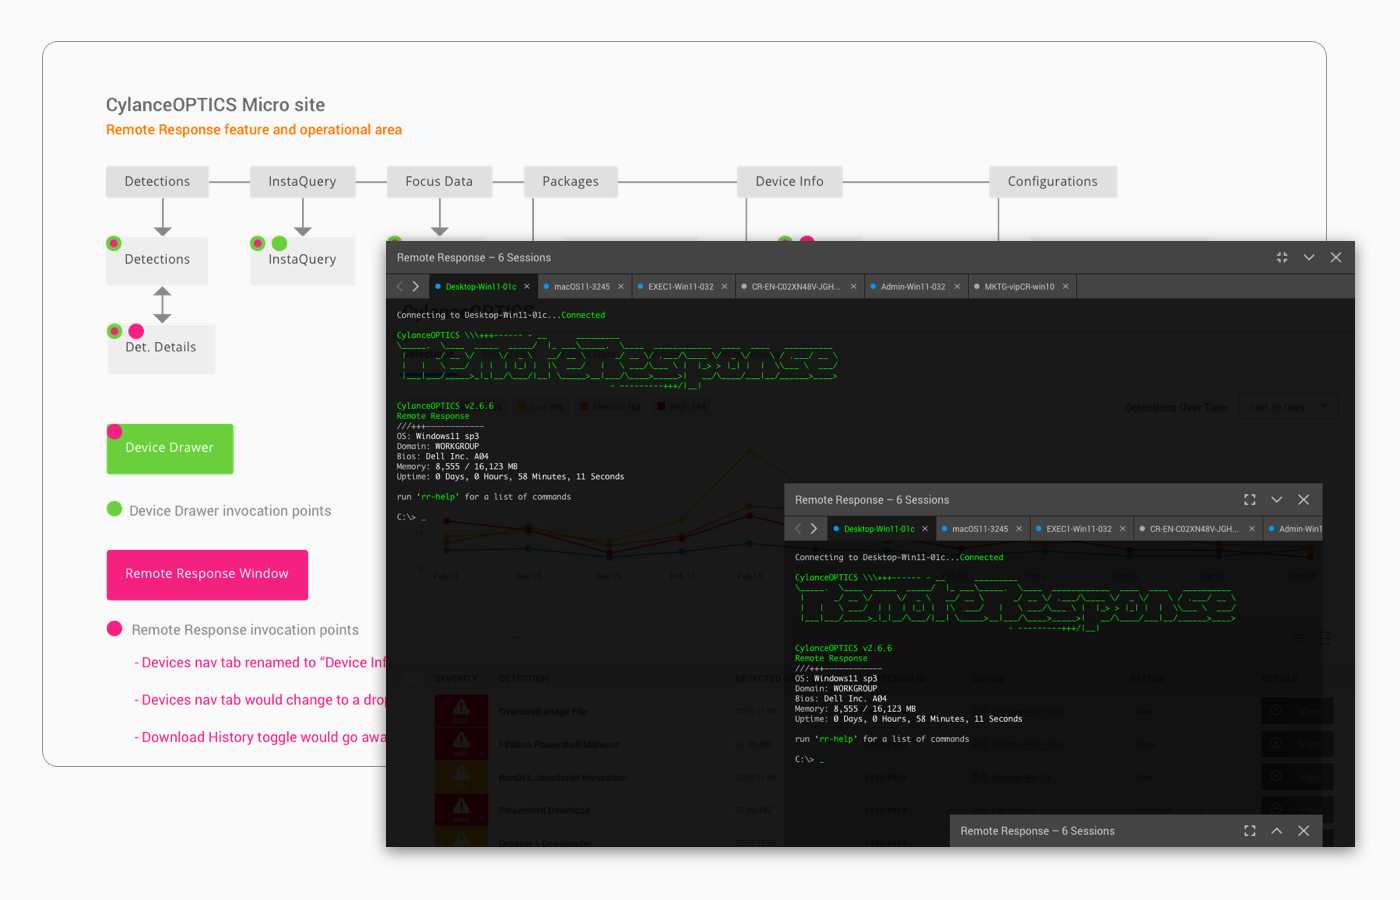This screenshot has height=900, width=1400.
Task: Open the Last 30 Days dropdown
Action: (x=1287, y=407)
